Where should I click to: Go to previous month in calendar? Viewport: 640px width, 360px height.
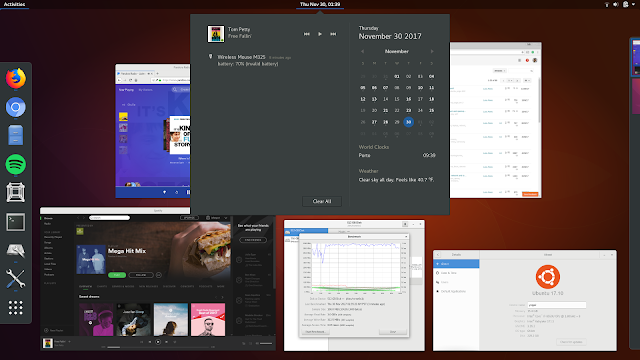[362, 51]
